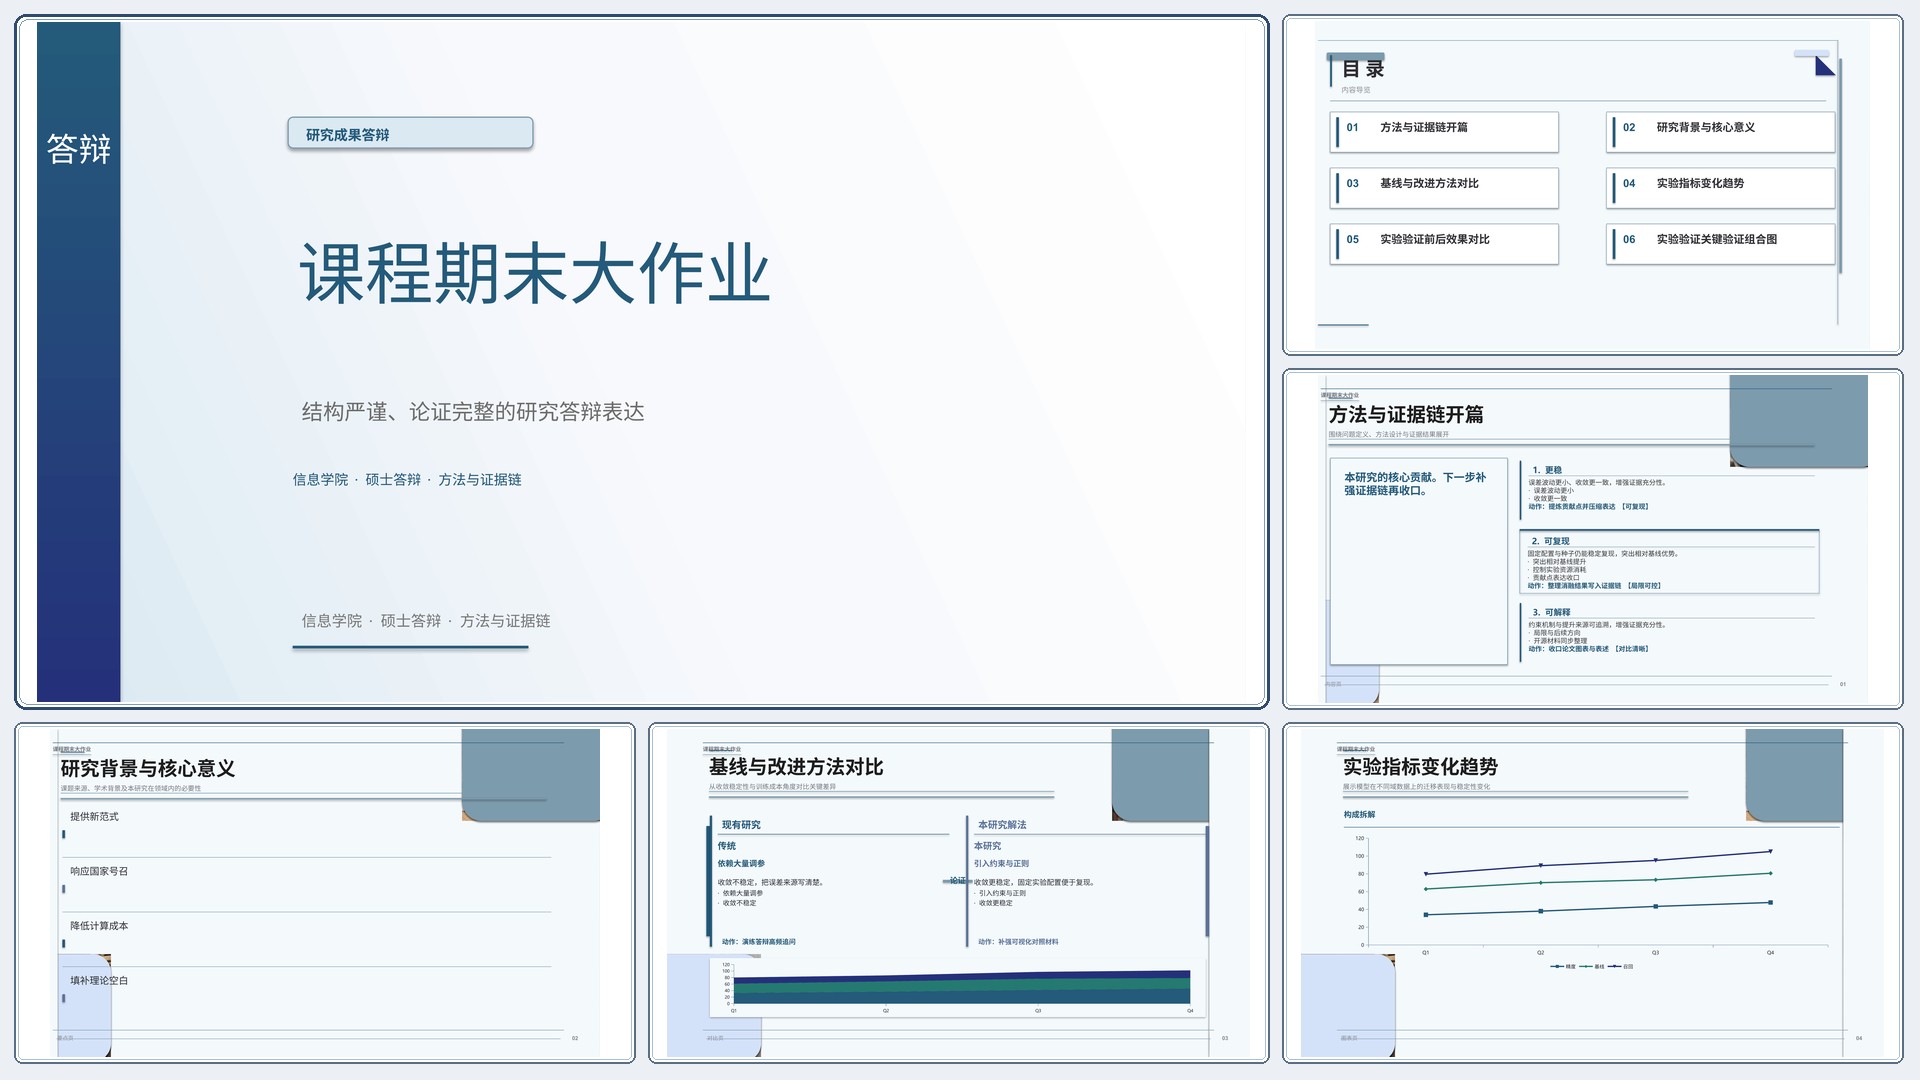Click contents entry 05 实验验证前后效果对比

(1444, 243)
